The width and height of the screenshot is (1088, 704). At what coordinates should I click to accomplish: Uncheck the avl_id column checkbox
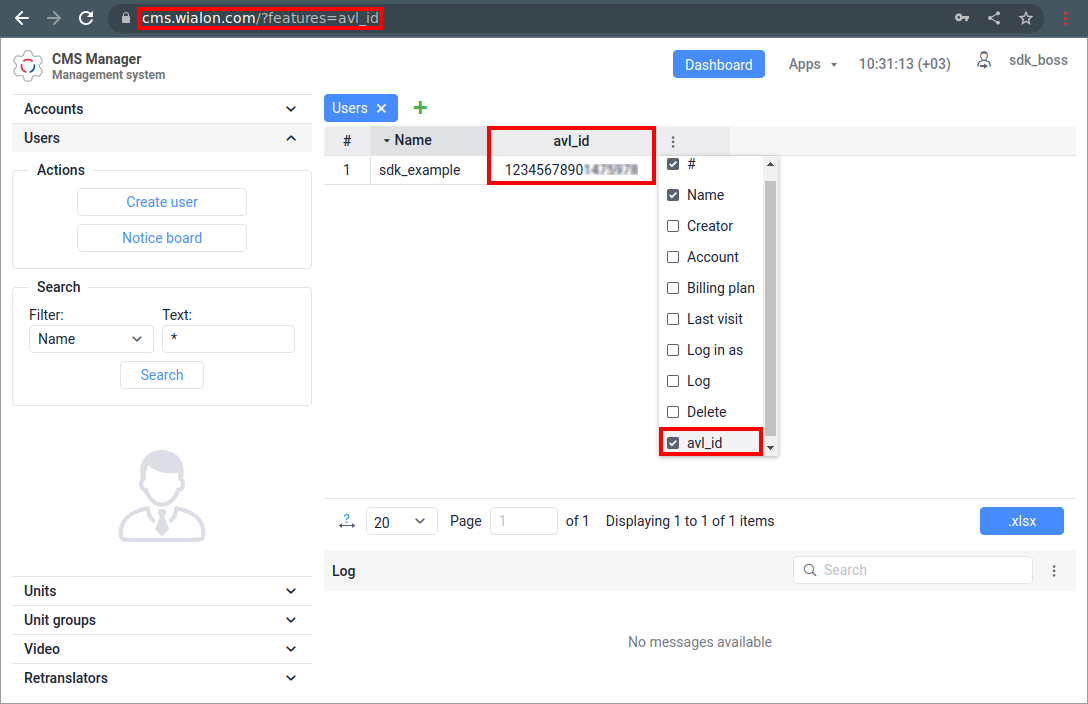click(x=672, y=443)
